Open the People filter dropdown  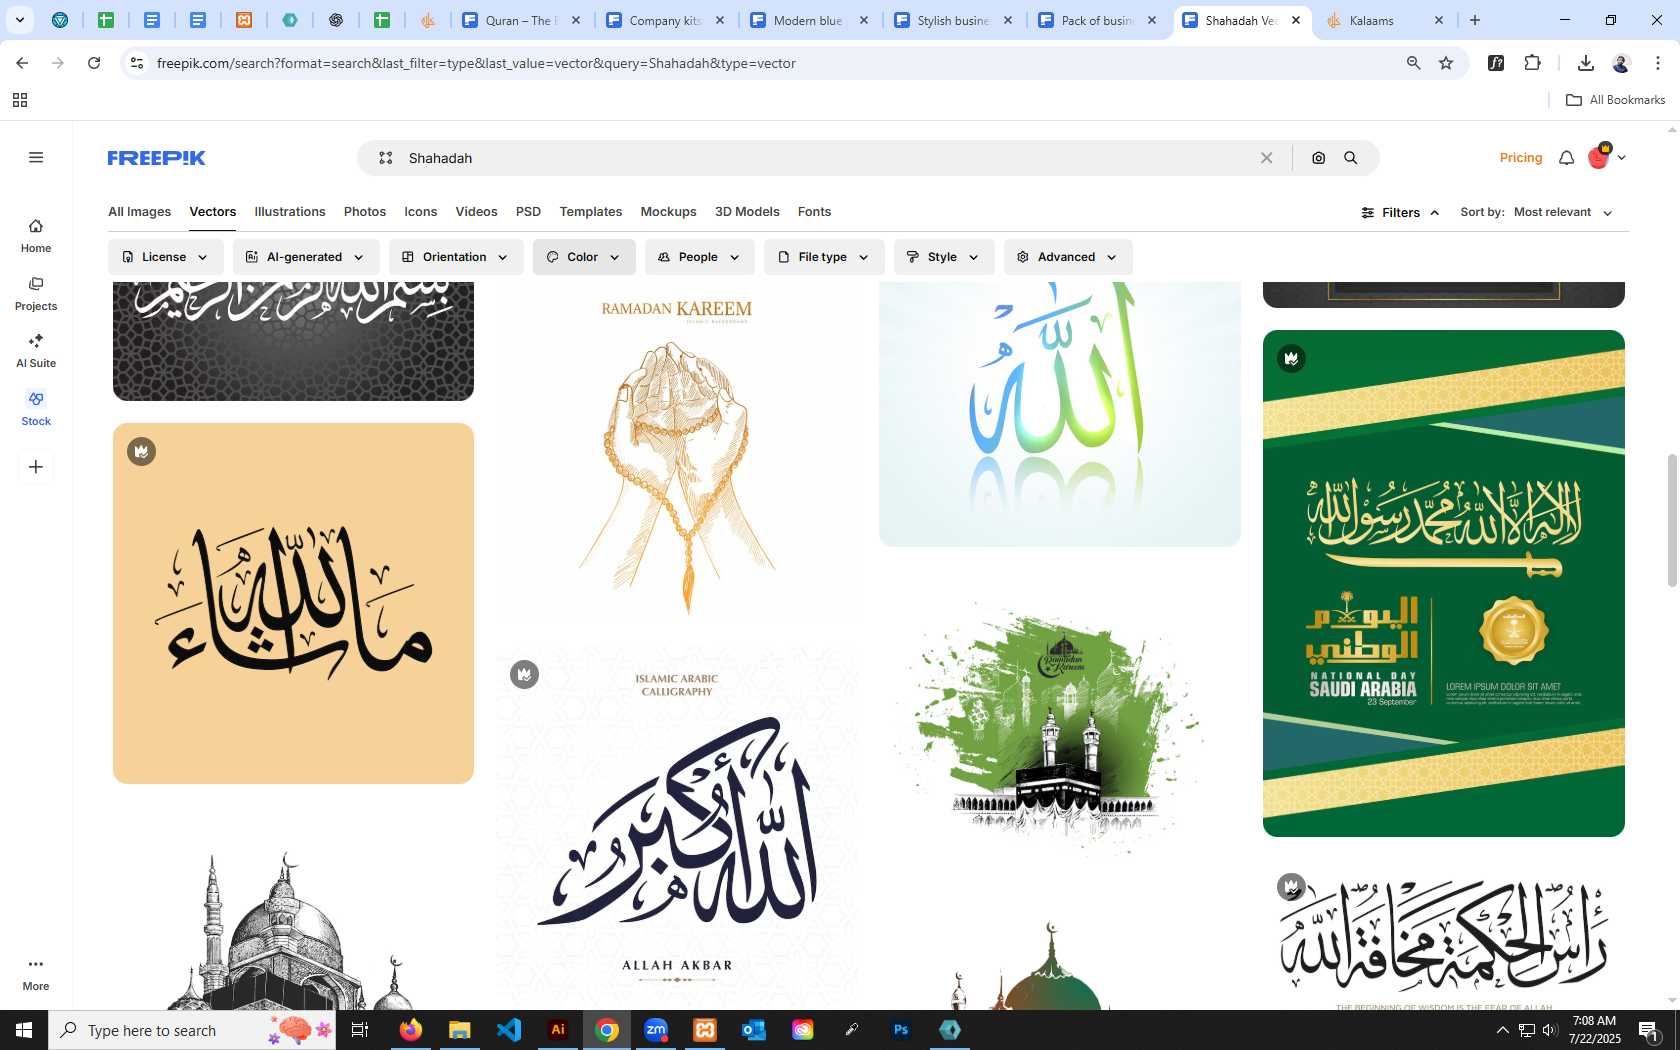click(x=699, y=257)
